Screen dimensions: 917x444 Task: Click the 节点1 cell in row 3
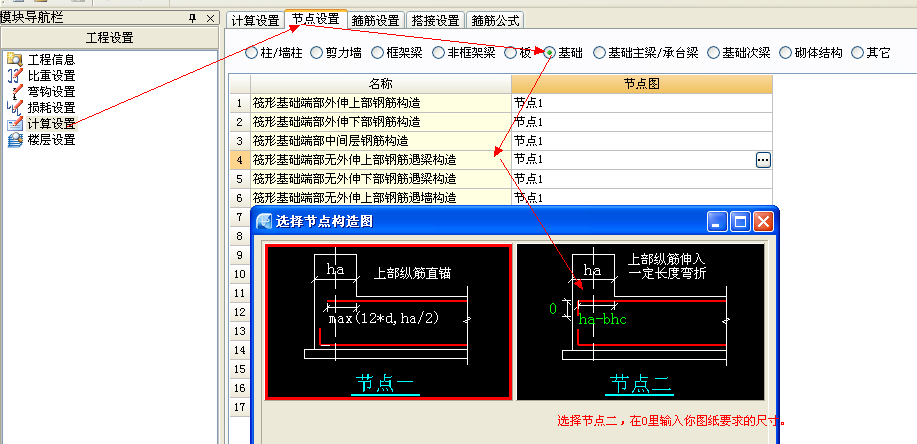pos(642,141)
